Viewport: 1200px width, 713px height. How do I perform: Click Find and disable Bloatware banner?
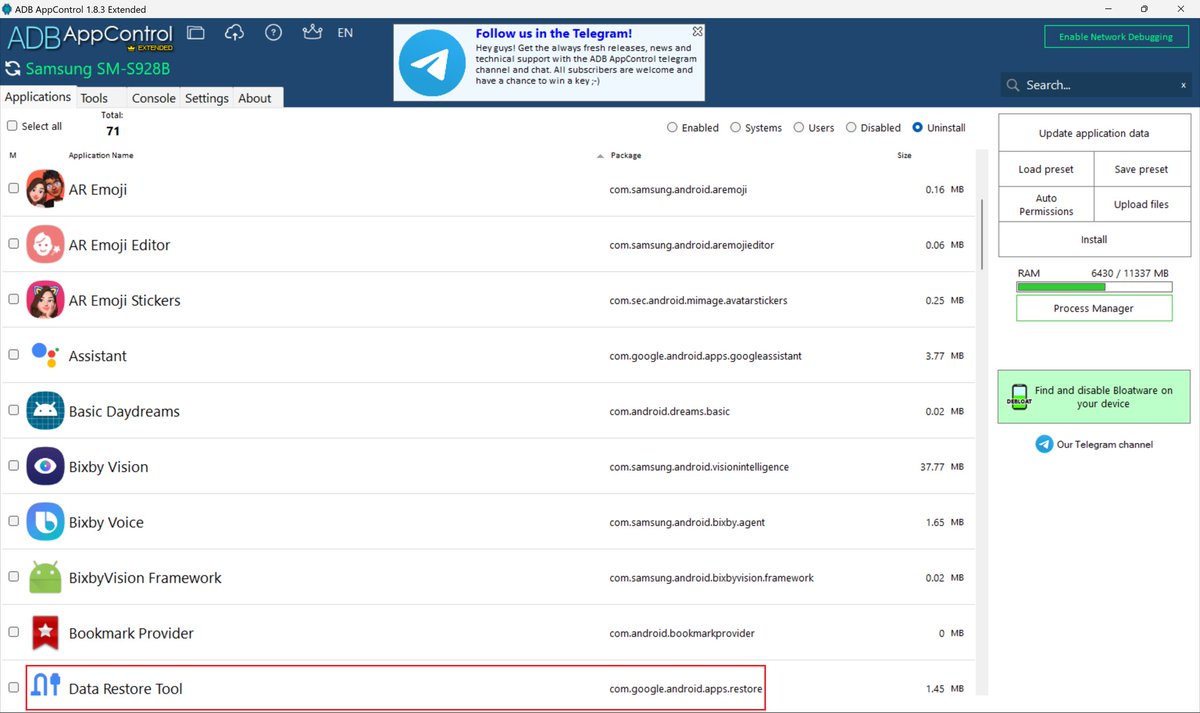coord(1094,397)
